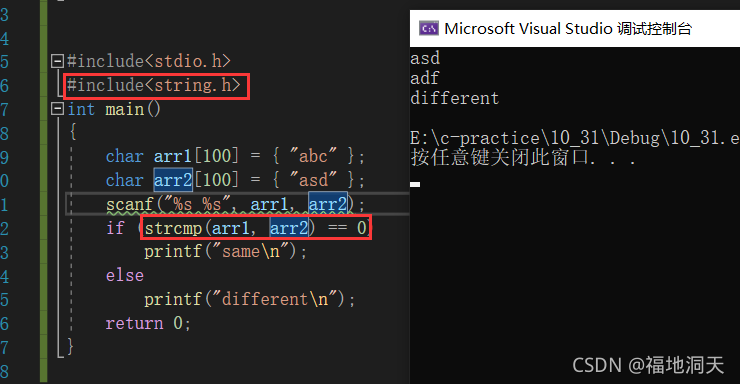Click the "abc" string literal
The width and height of the screenshot is (740, 384).
tap(313, 156)
